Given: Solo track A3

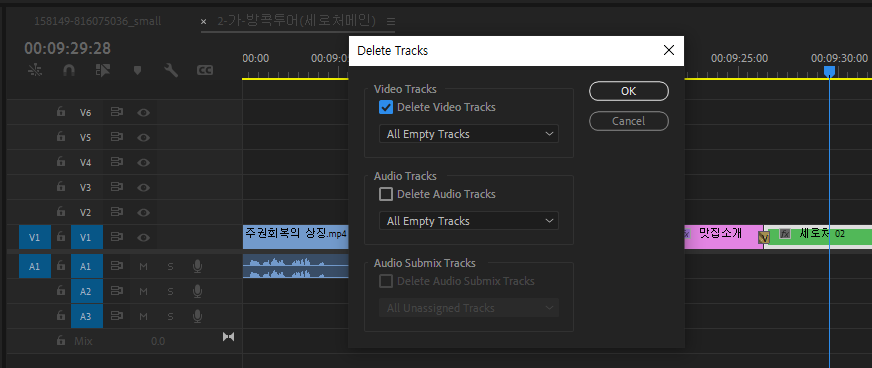Looking at the screenshot, I should click(x=170, y=316).
